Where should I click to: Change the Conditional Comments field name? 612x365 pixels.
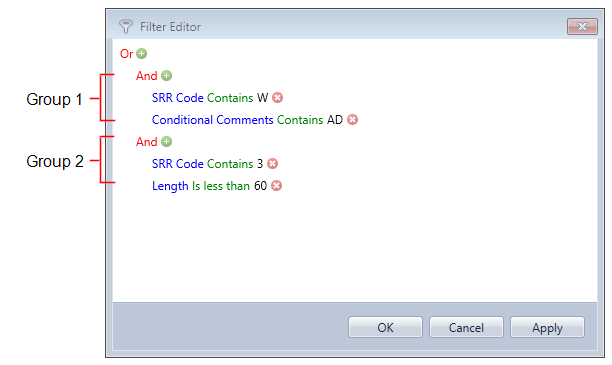[x=212, y=120]
